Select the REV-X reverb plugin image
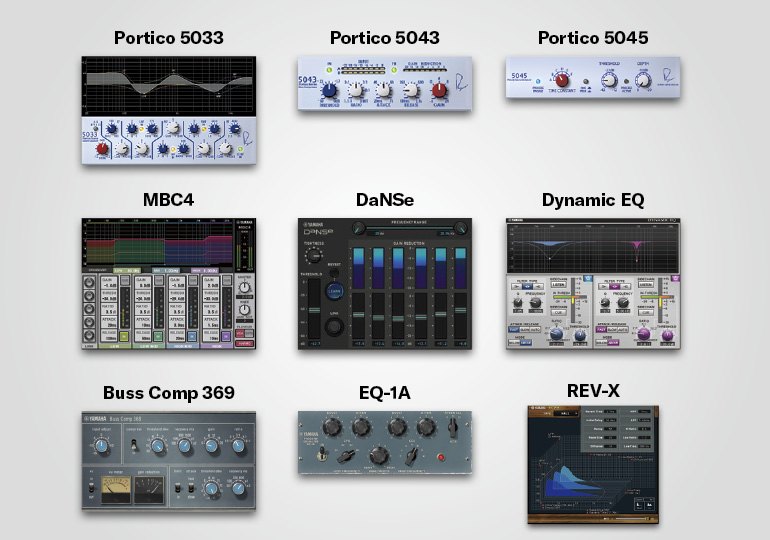This screenshot has width=770, height=540. coord(593,464)
